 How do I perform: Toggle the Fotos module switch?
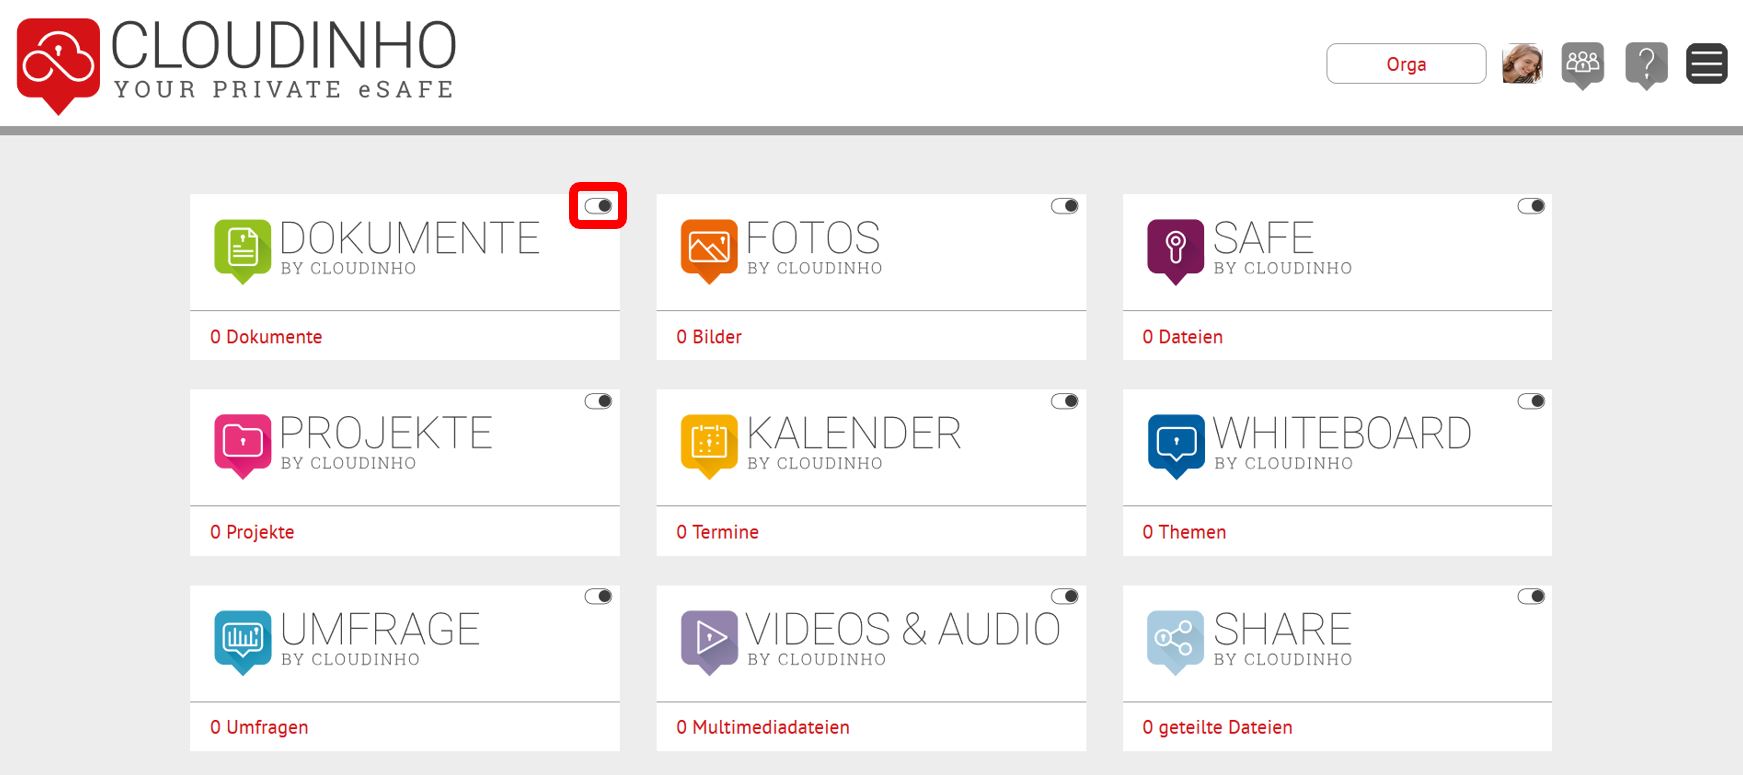pyautogui.click(x=1065, y=206)
